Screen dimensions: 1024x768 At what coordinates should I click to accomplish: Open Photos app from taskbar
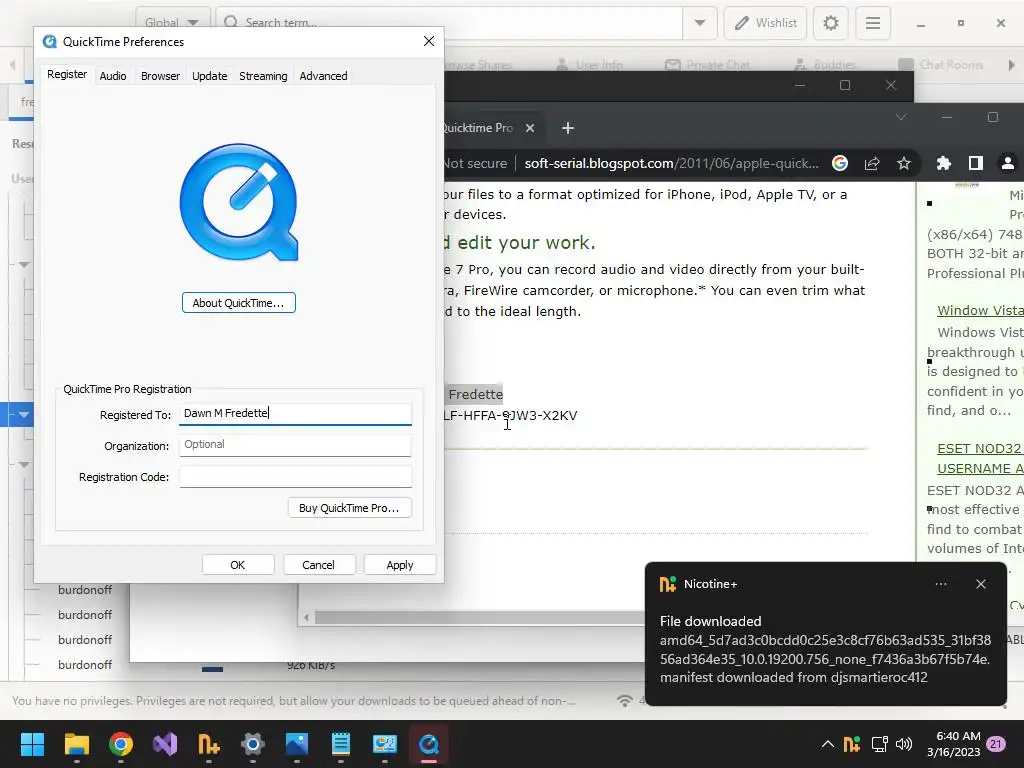[296, 744]
